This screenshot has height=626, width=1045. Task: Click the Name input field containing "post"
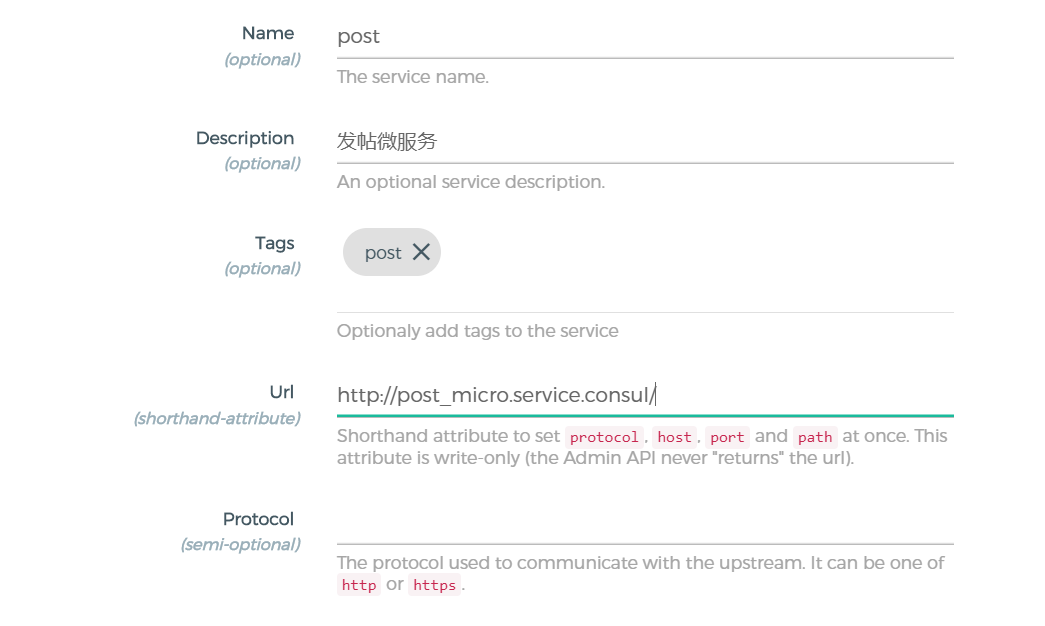pyautogui.click(x=645, y=37)
